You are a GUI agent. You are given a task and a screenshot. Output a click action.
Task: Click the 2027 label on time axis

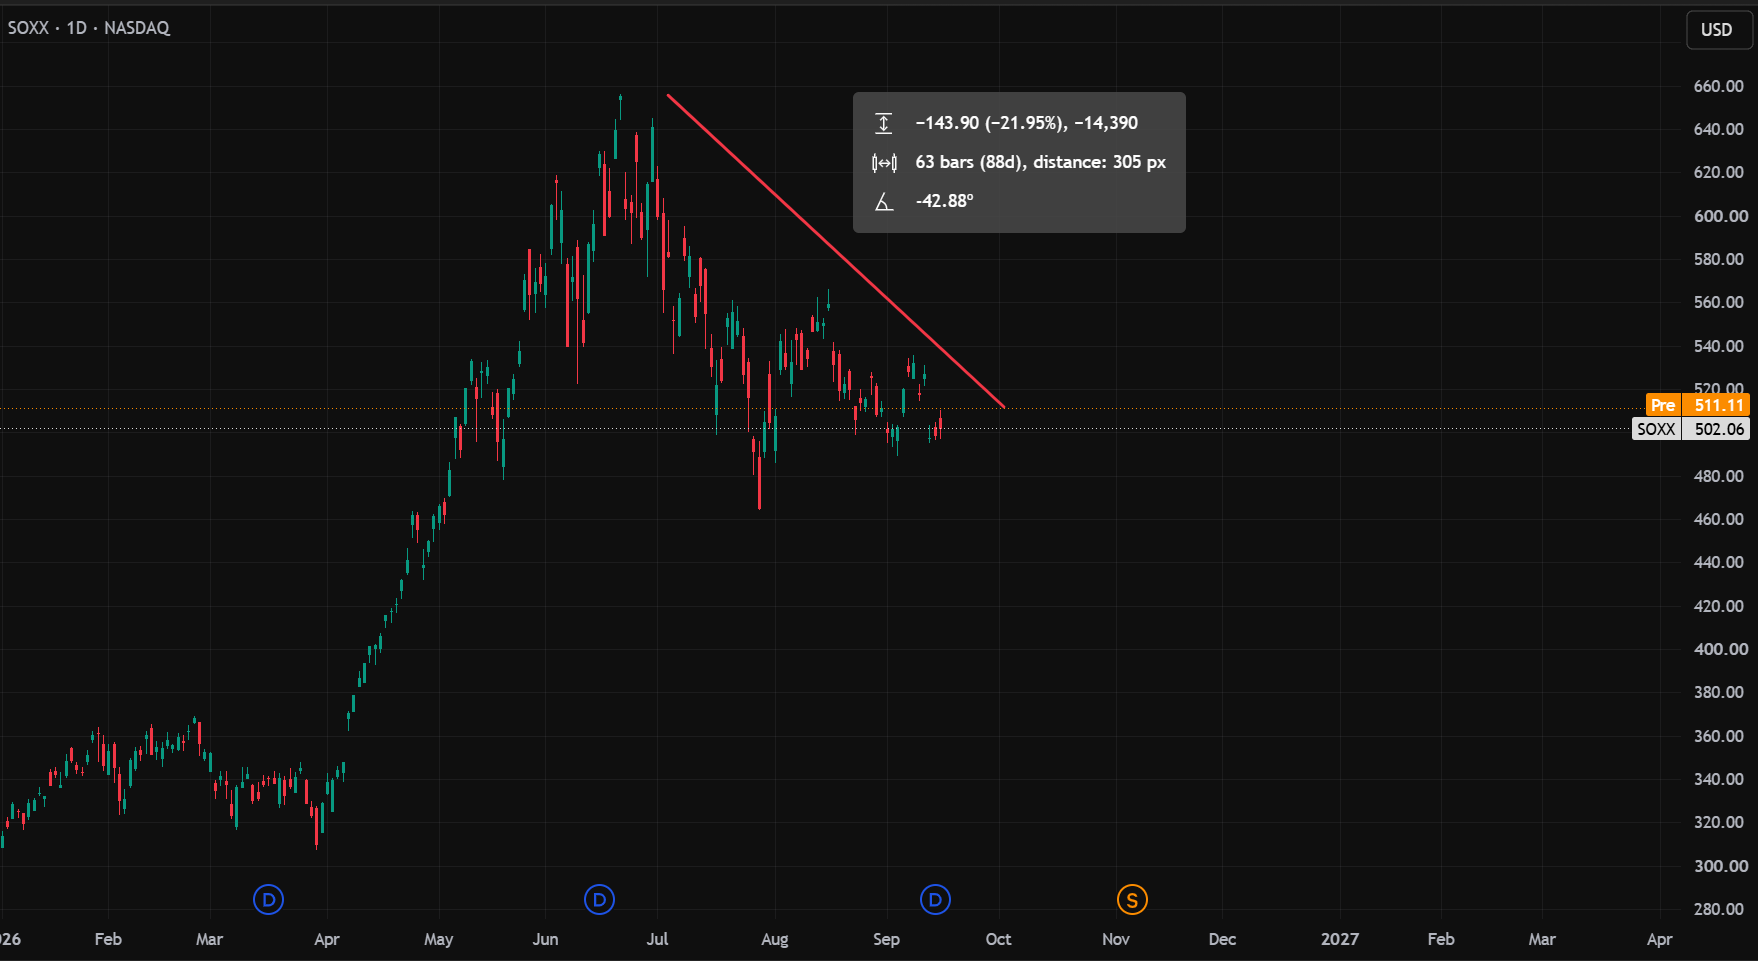(1339, 939)
